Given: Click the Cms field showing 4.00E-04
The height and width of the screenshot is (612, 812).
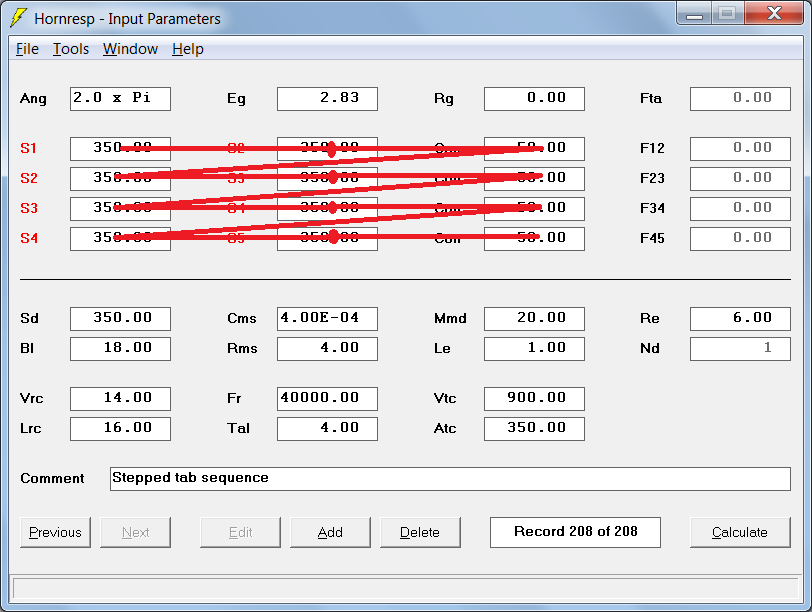Looking at the screenshot, I should [x=327, y=318].
